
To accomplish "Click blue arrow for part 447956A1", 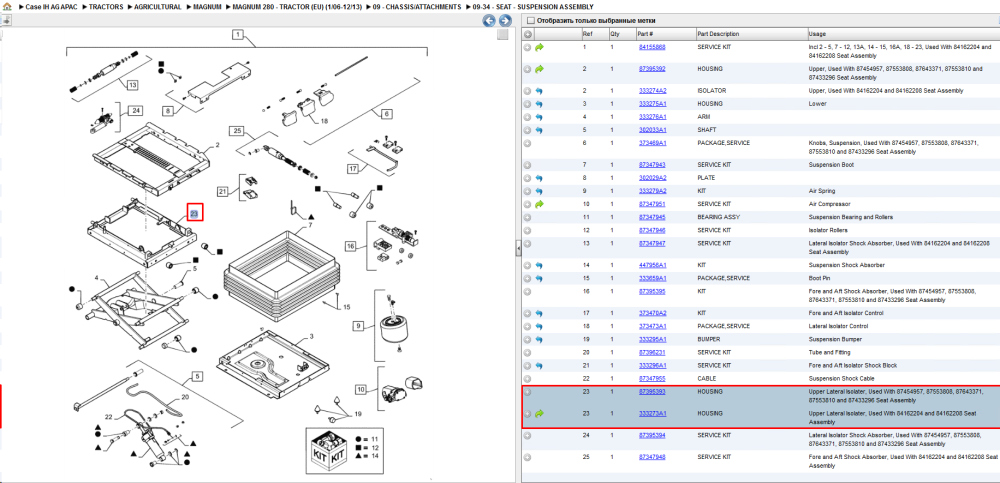I will tap(540, 265).
